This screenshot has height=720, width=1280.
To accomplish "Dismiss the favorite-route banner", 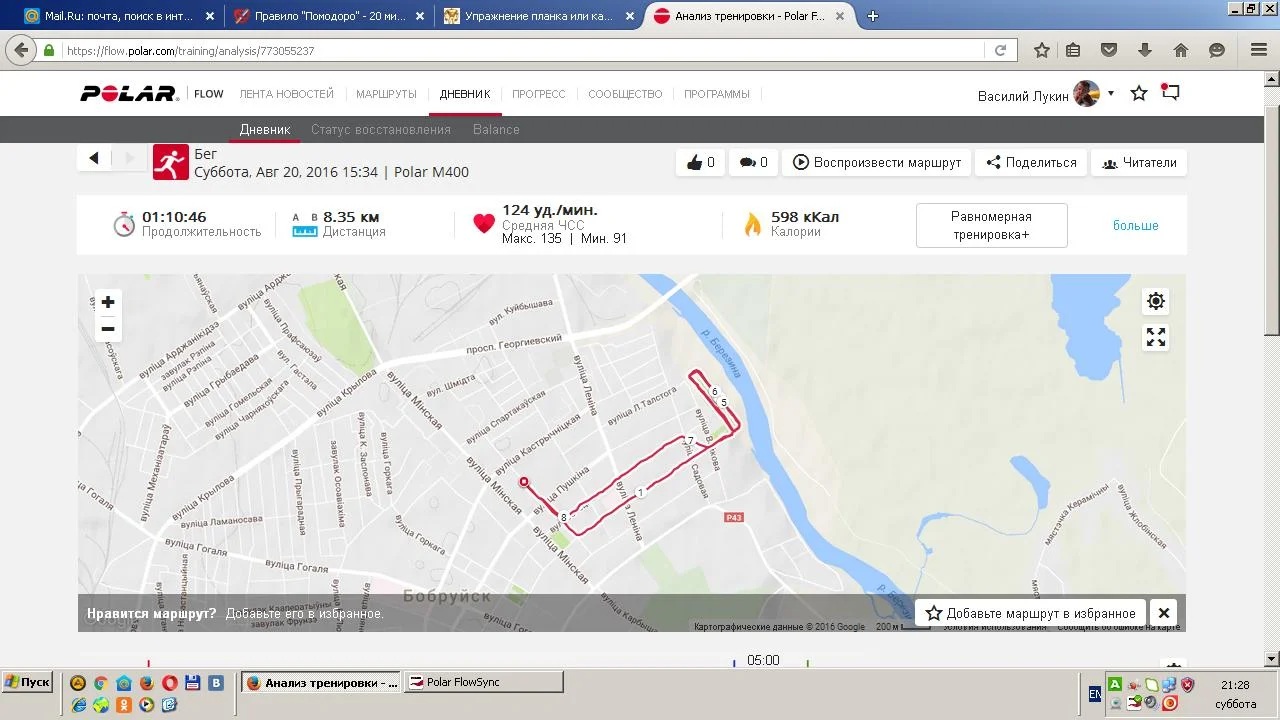I will [x=1164, y=613].
